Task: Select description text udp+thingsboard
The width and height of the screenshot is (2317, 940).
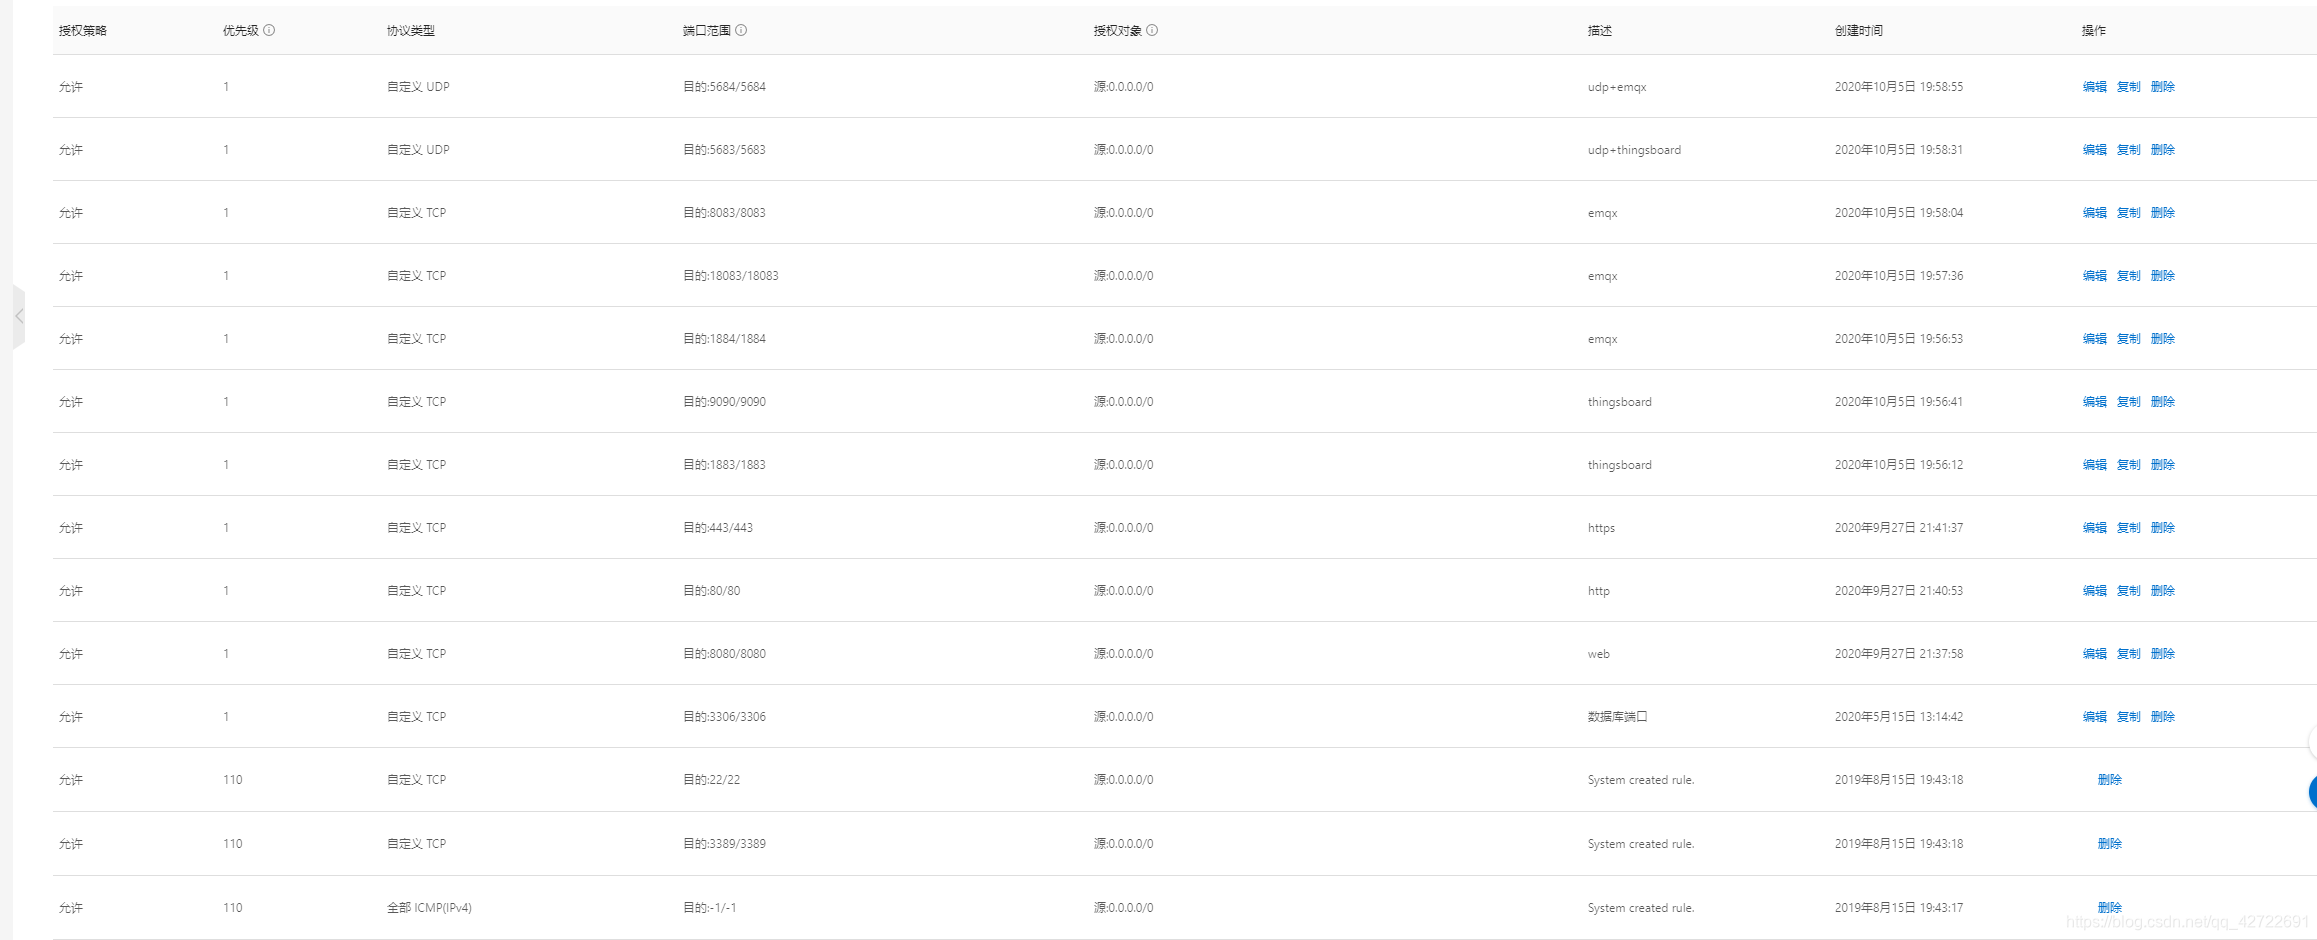Action: (1634, 150)
